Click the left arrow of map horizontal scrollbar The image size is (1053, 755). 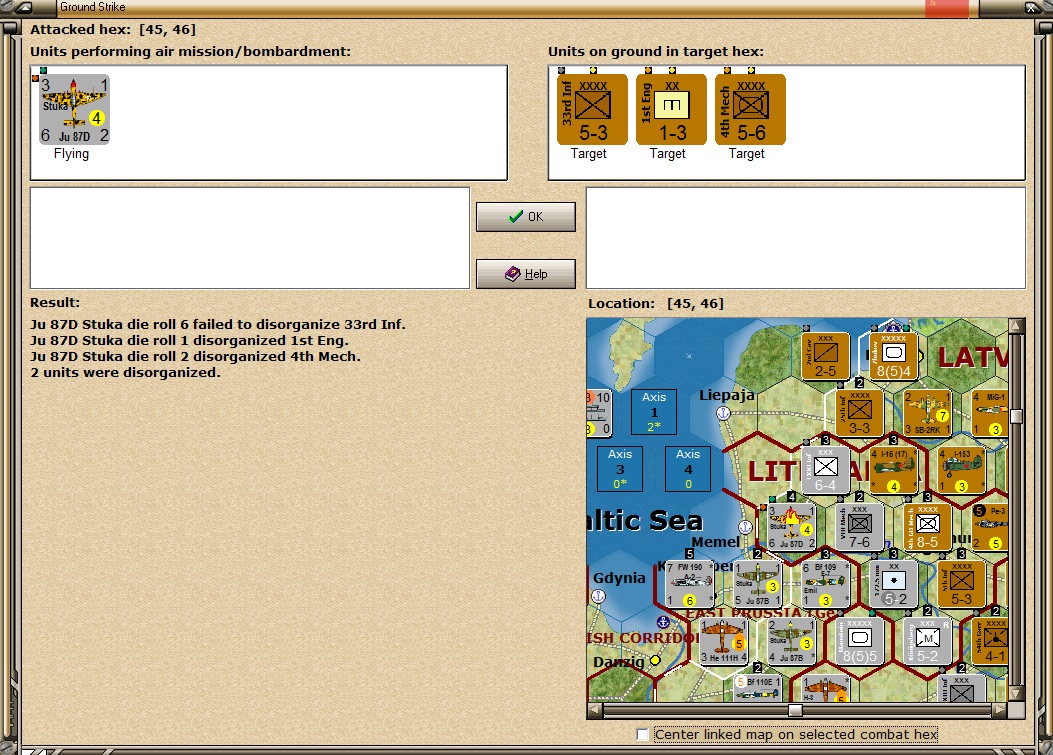[x=594, y=709]
